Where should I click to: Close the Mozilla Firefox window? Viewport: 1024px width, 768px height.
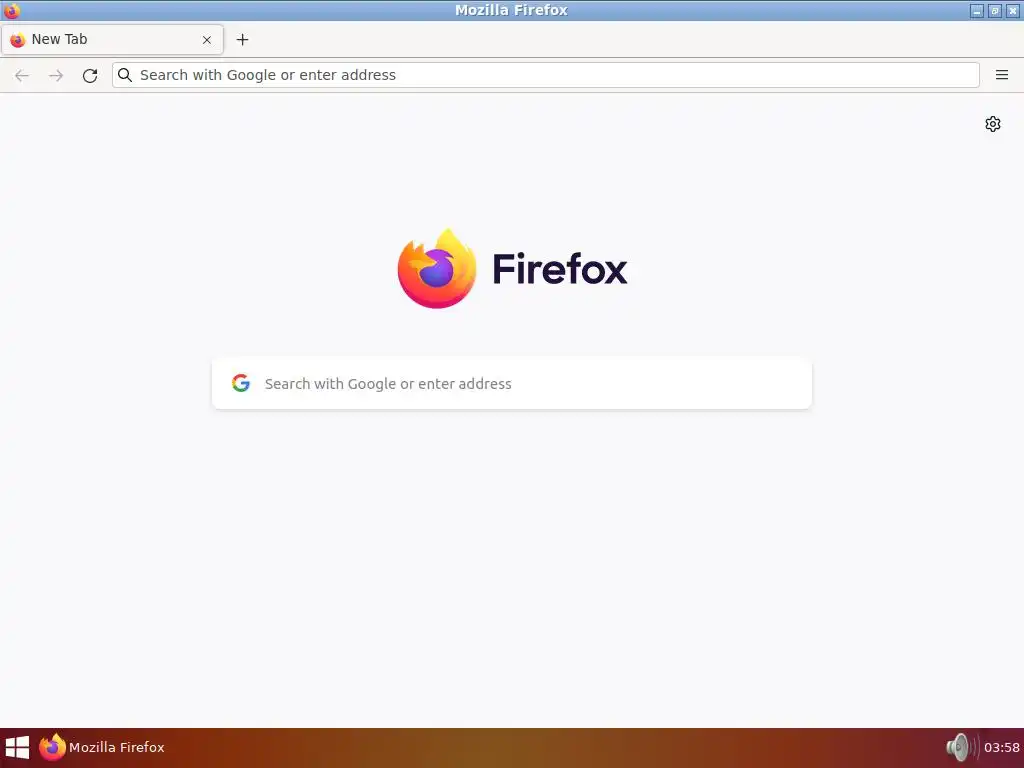tap(1012, 10)
